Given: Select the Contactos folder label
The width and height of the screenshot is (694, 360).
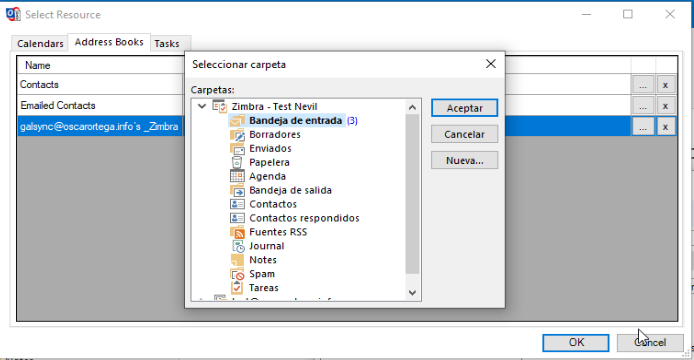Looking at the screenshot, I should tap(273, 204).
